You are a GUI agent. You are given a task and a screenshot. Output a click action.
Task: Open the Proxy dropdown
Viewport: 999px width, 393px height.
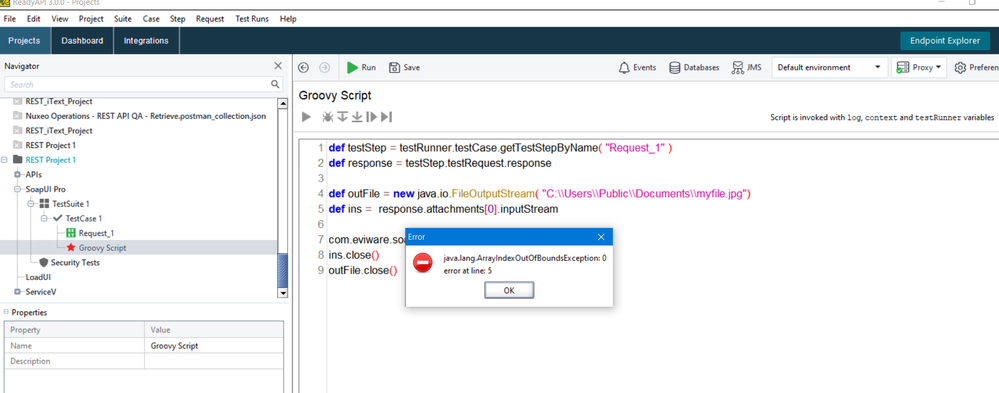point(919,68)
